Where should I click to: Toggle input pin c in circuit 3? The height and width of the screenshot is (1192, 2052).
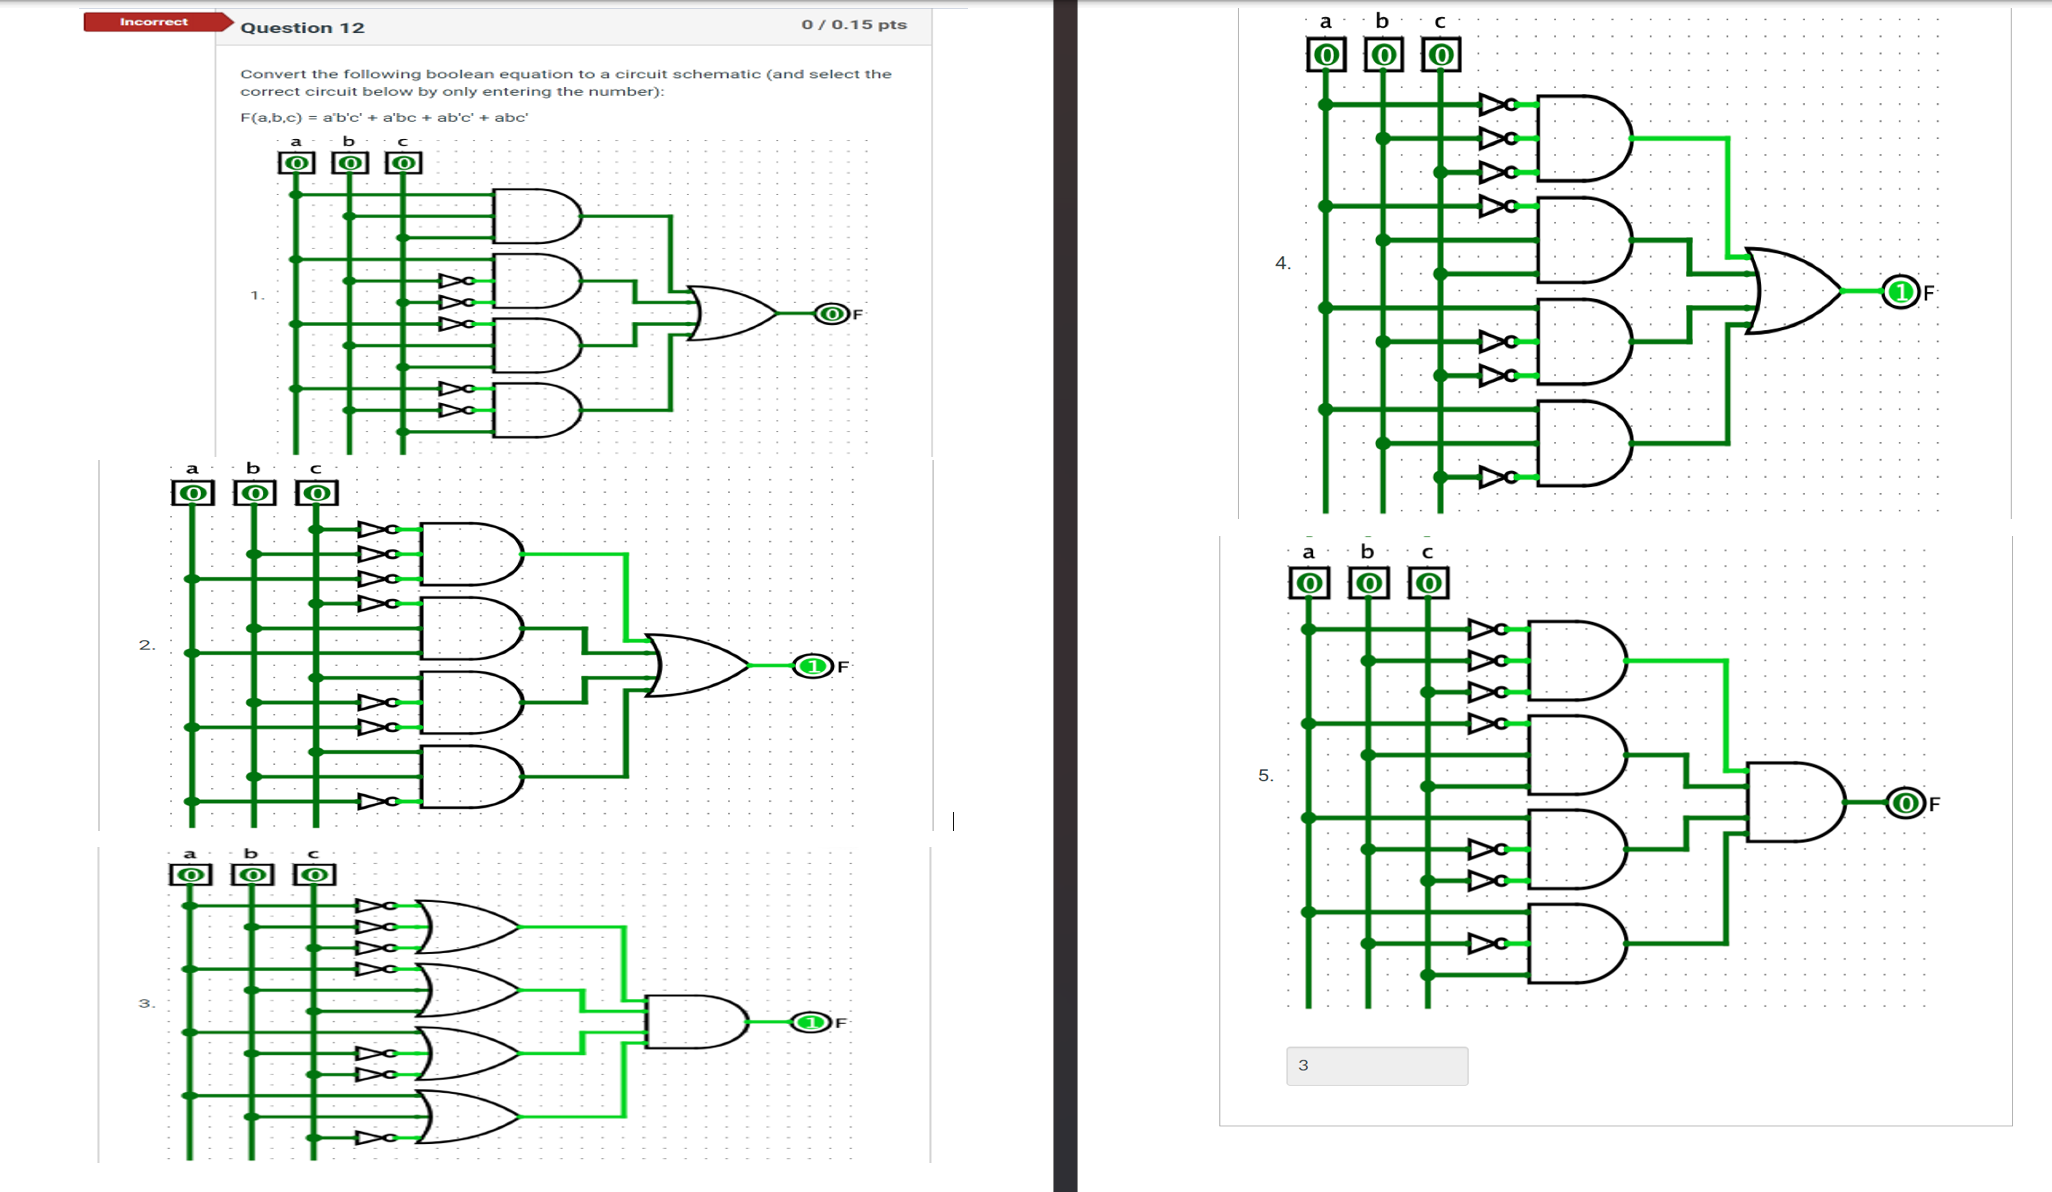click(314, 875)
